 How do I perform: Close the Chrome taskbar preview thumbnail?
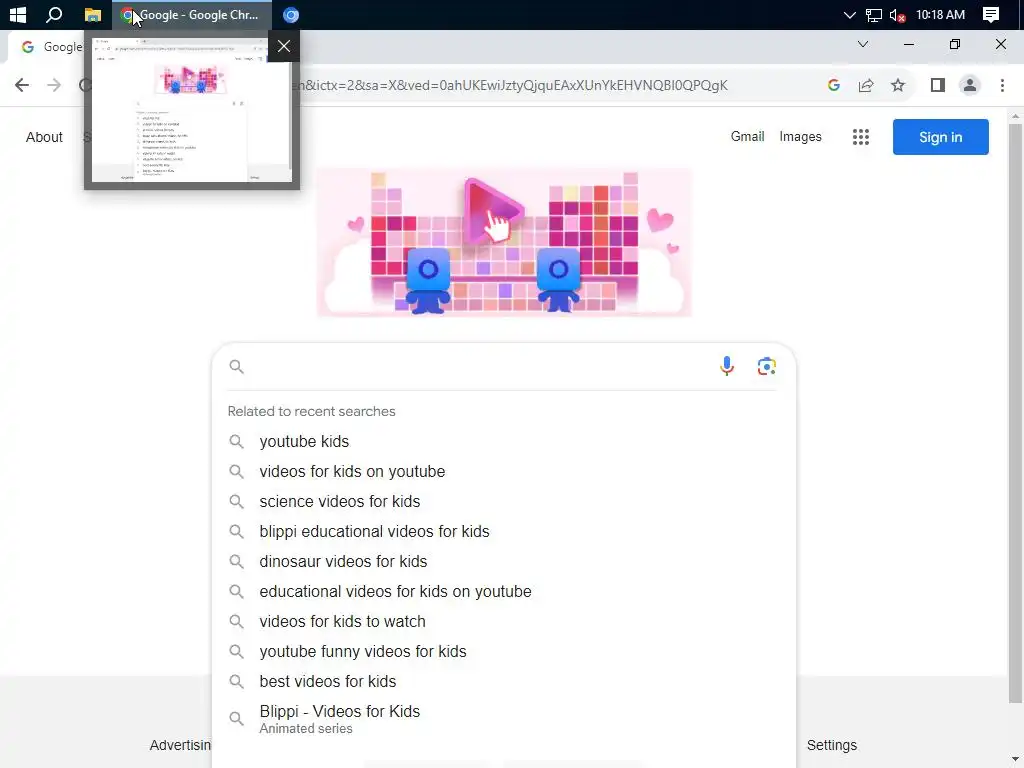pyautogui.click(x=283, y=46)
